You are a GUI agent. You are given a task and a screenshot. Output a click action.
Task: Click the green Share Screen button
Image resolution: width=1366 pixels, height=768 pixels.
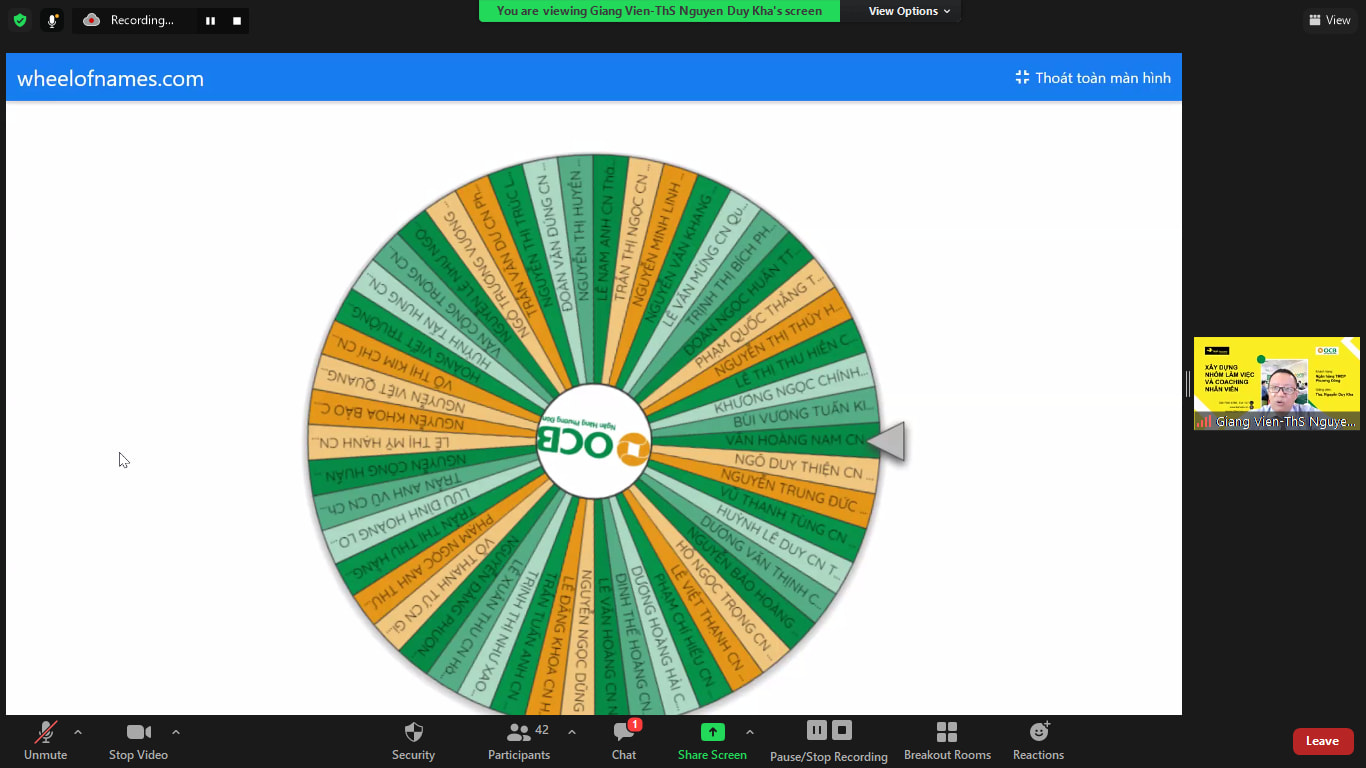(712, 741)
